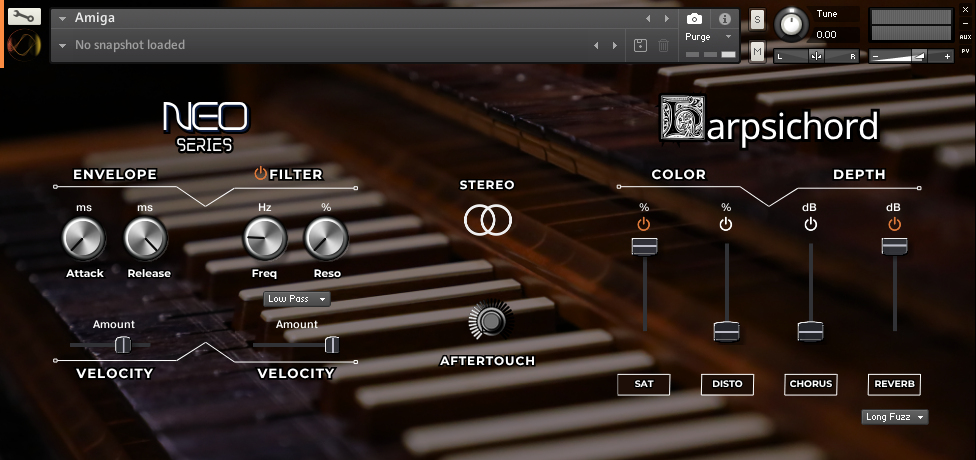The image size is (976, 460).
Task: Click the camera snapshot view icon
Action: pyautogui.click(x=694, y=19)
